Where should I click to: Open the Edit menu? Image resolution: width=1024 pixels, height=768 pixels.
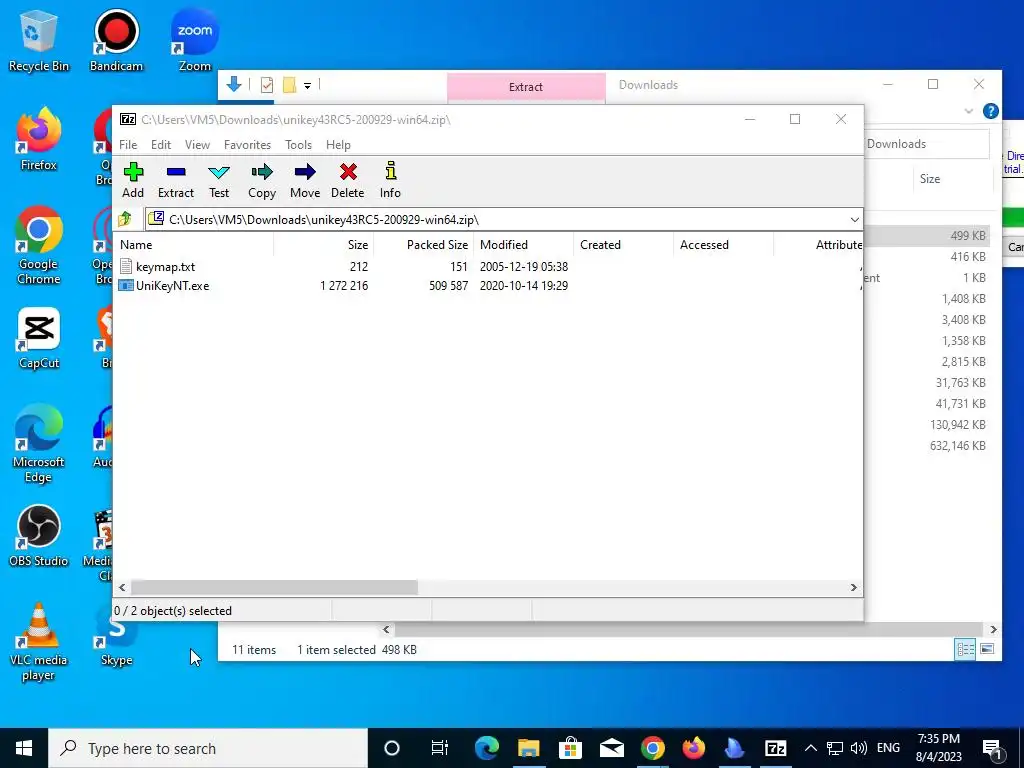click(x=161, y=145)
